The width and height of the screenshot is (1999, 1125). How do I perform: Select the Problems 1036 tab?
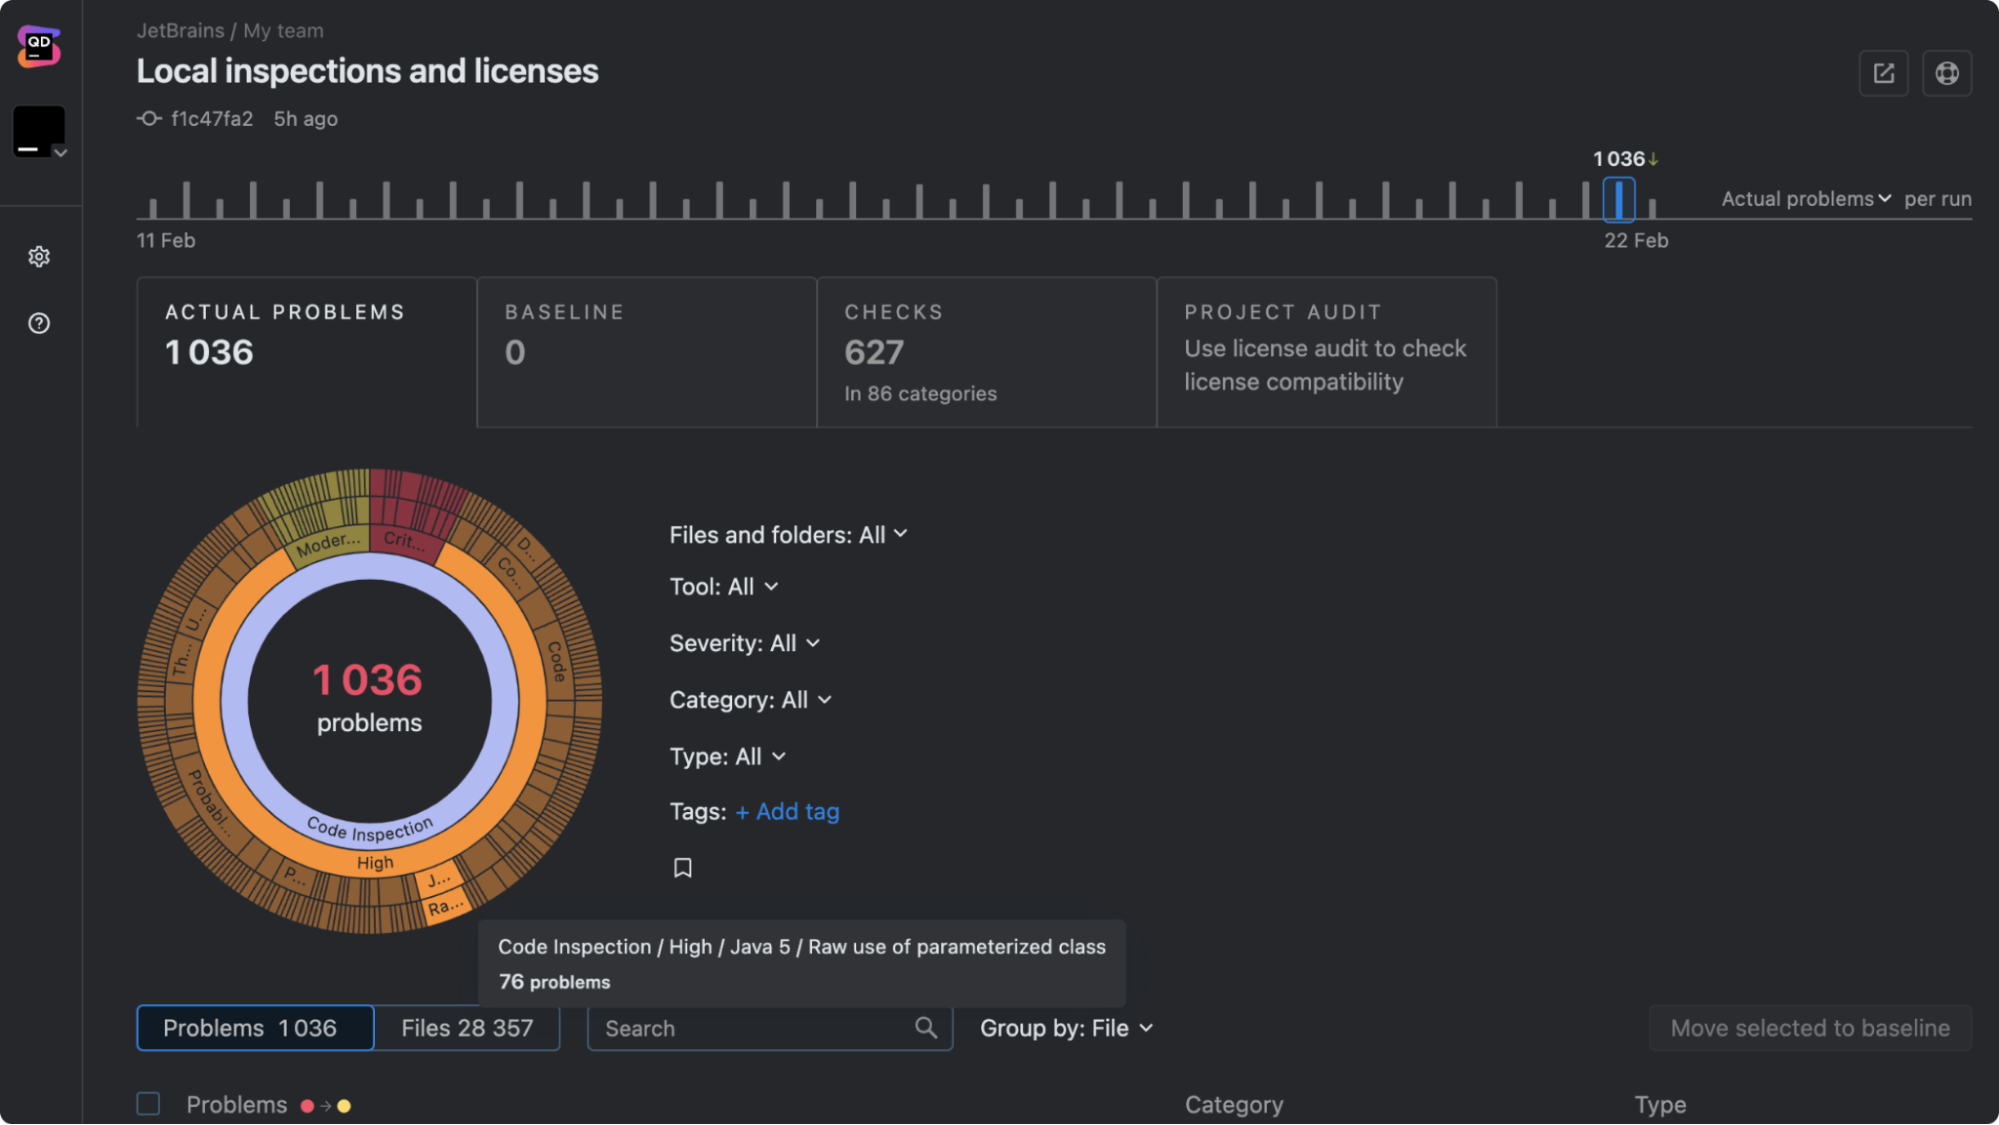254,1027
